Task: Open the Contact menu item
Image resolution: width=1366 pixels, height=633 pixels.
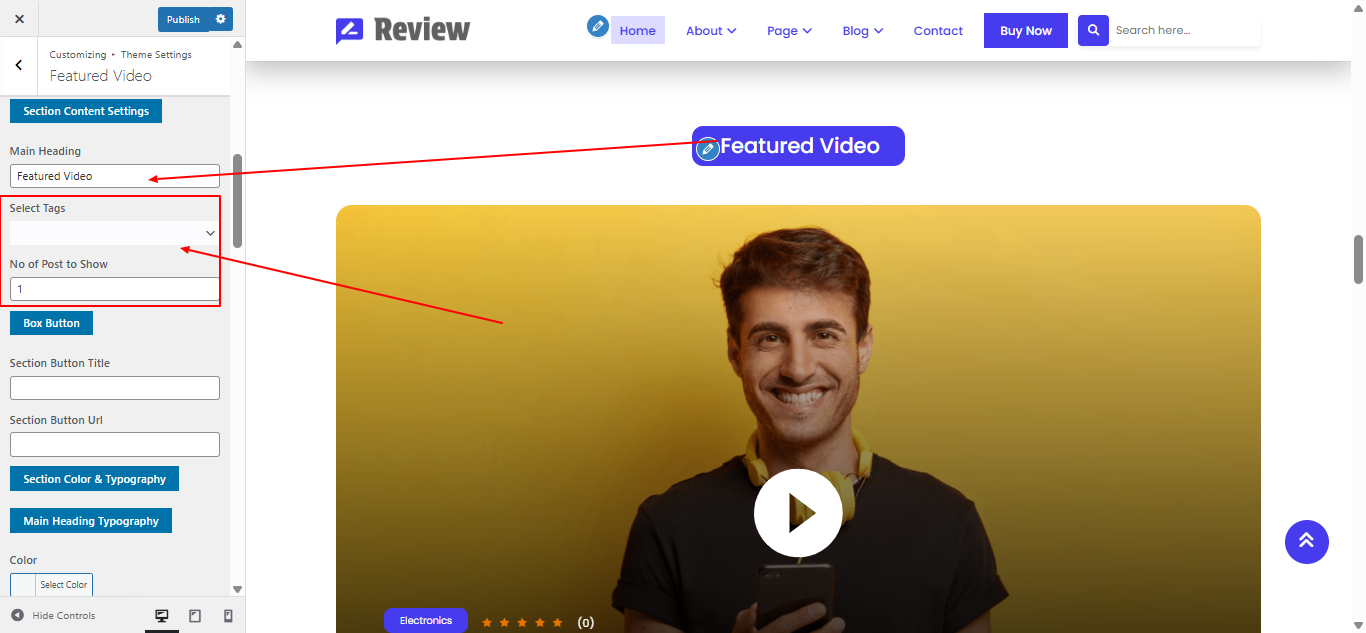Action: [x=938, y=31]
